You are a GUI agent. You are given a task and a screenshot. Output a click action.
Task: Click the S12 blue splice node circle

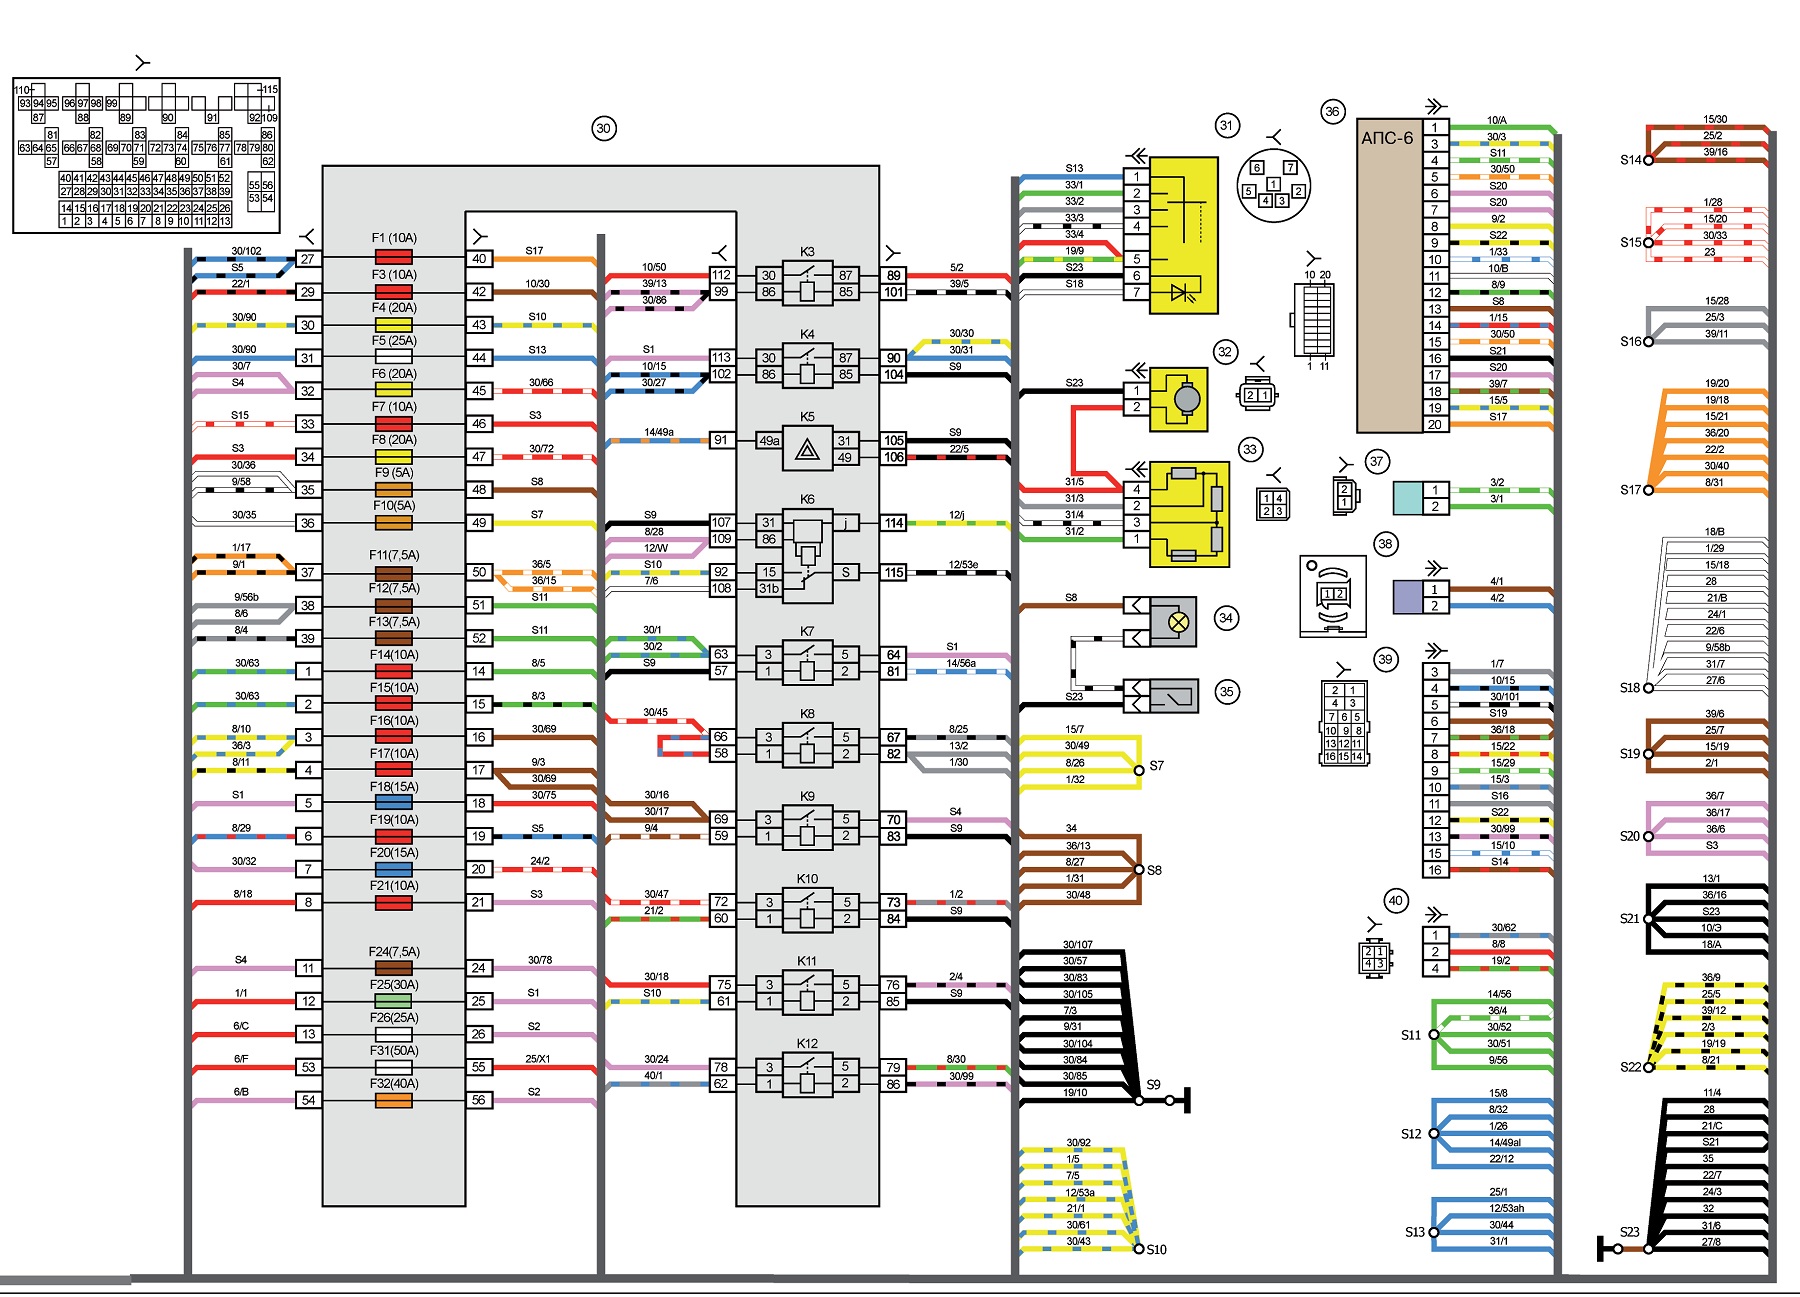pyautogui.click(x=1434, y=1134)
